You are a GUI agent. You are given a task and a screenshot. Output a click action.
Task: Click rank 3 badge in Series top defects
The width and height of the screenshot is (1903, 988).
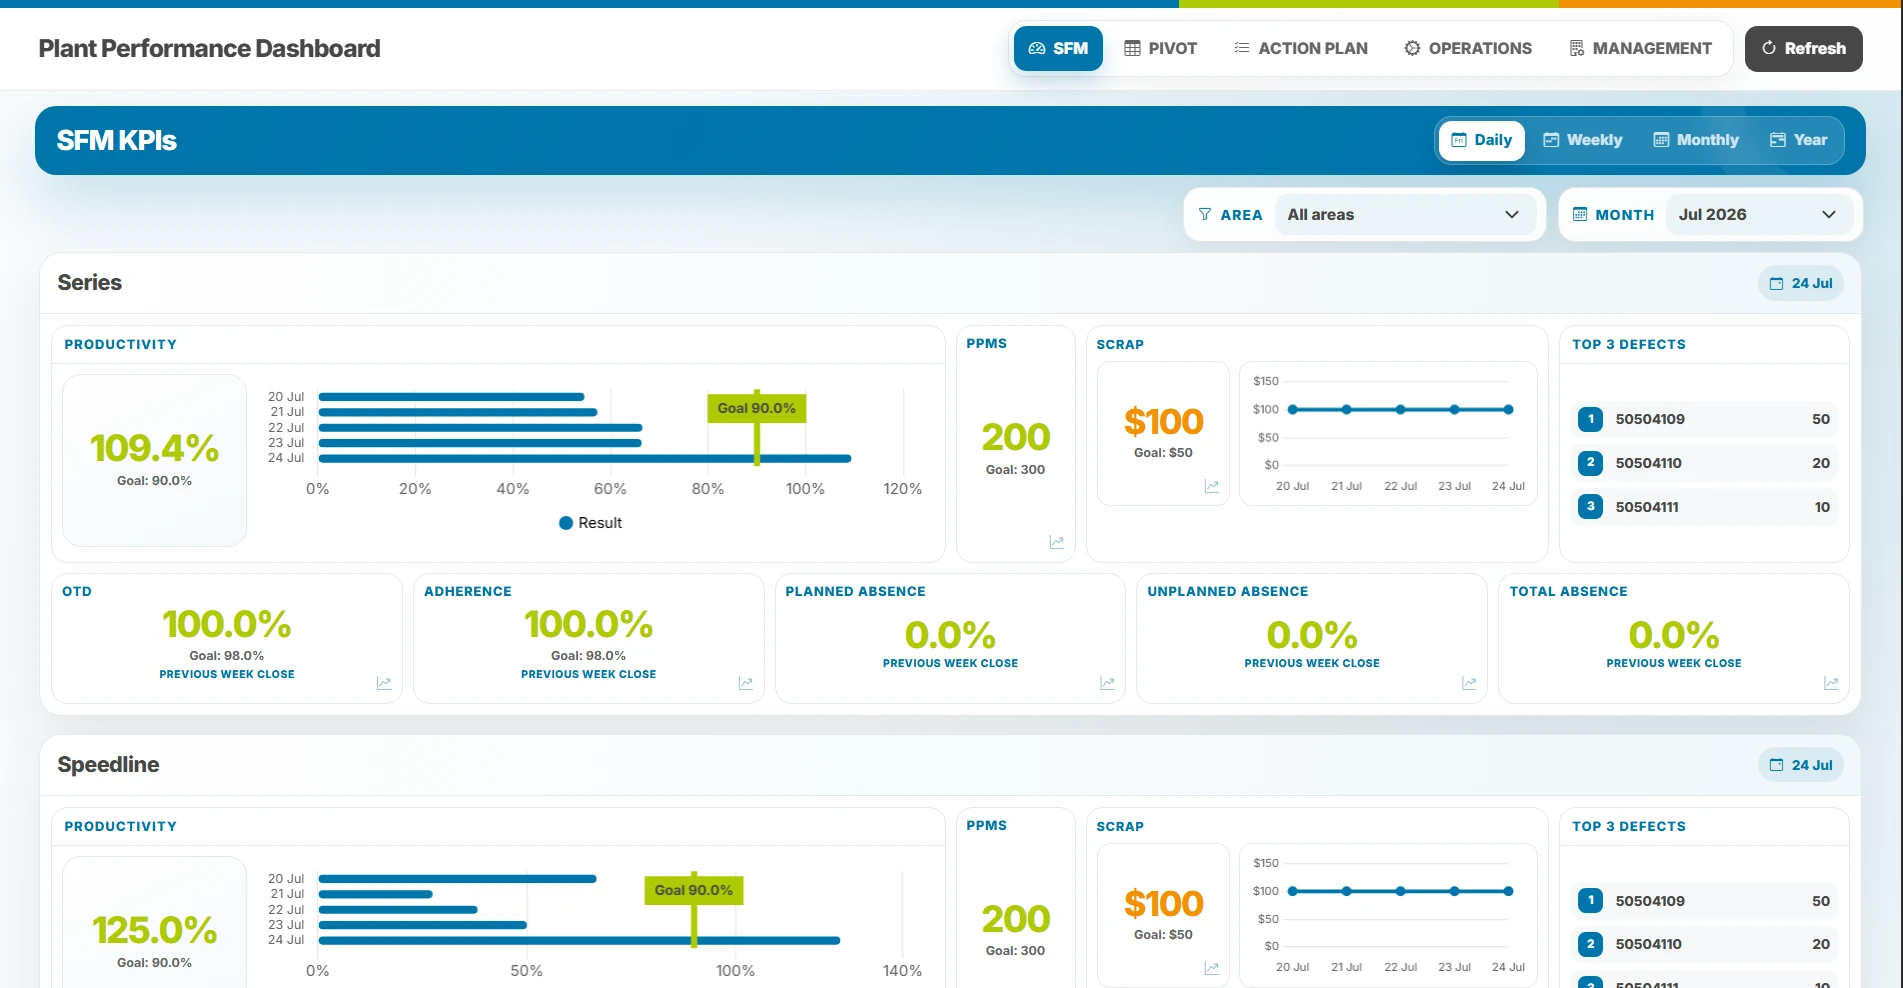pos(1590,506)
